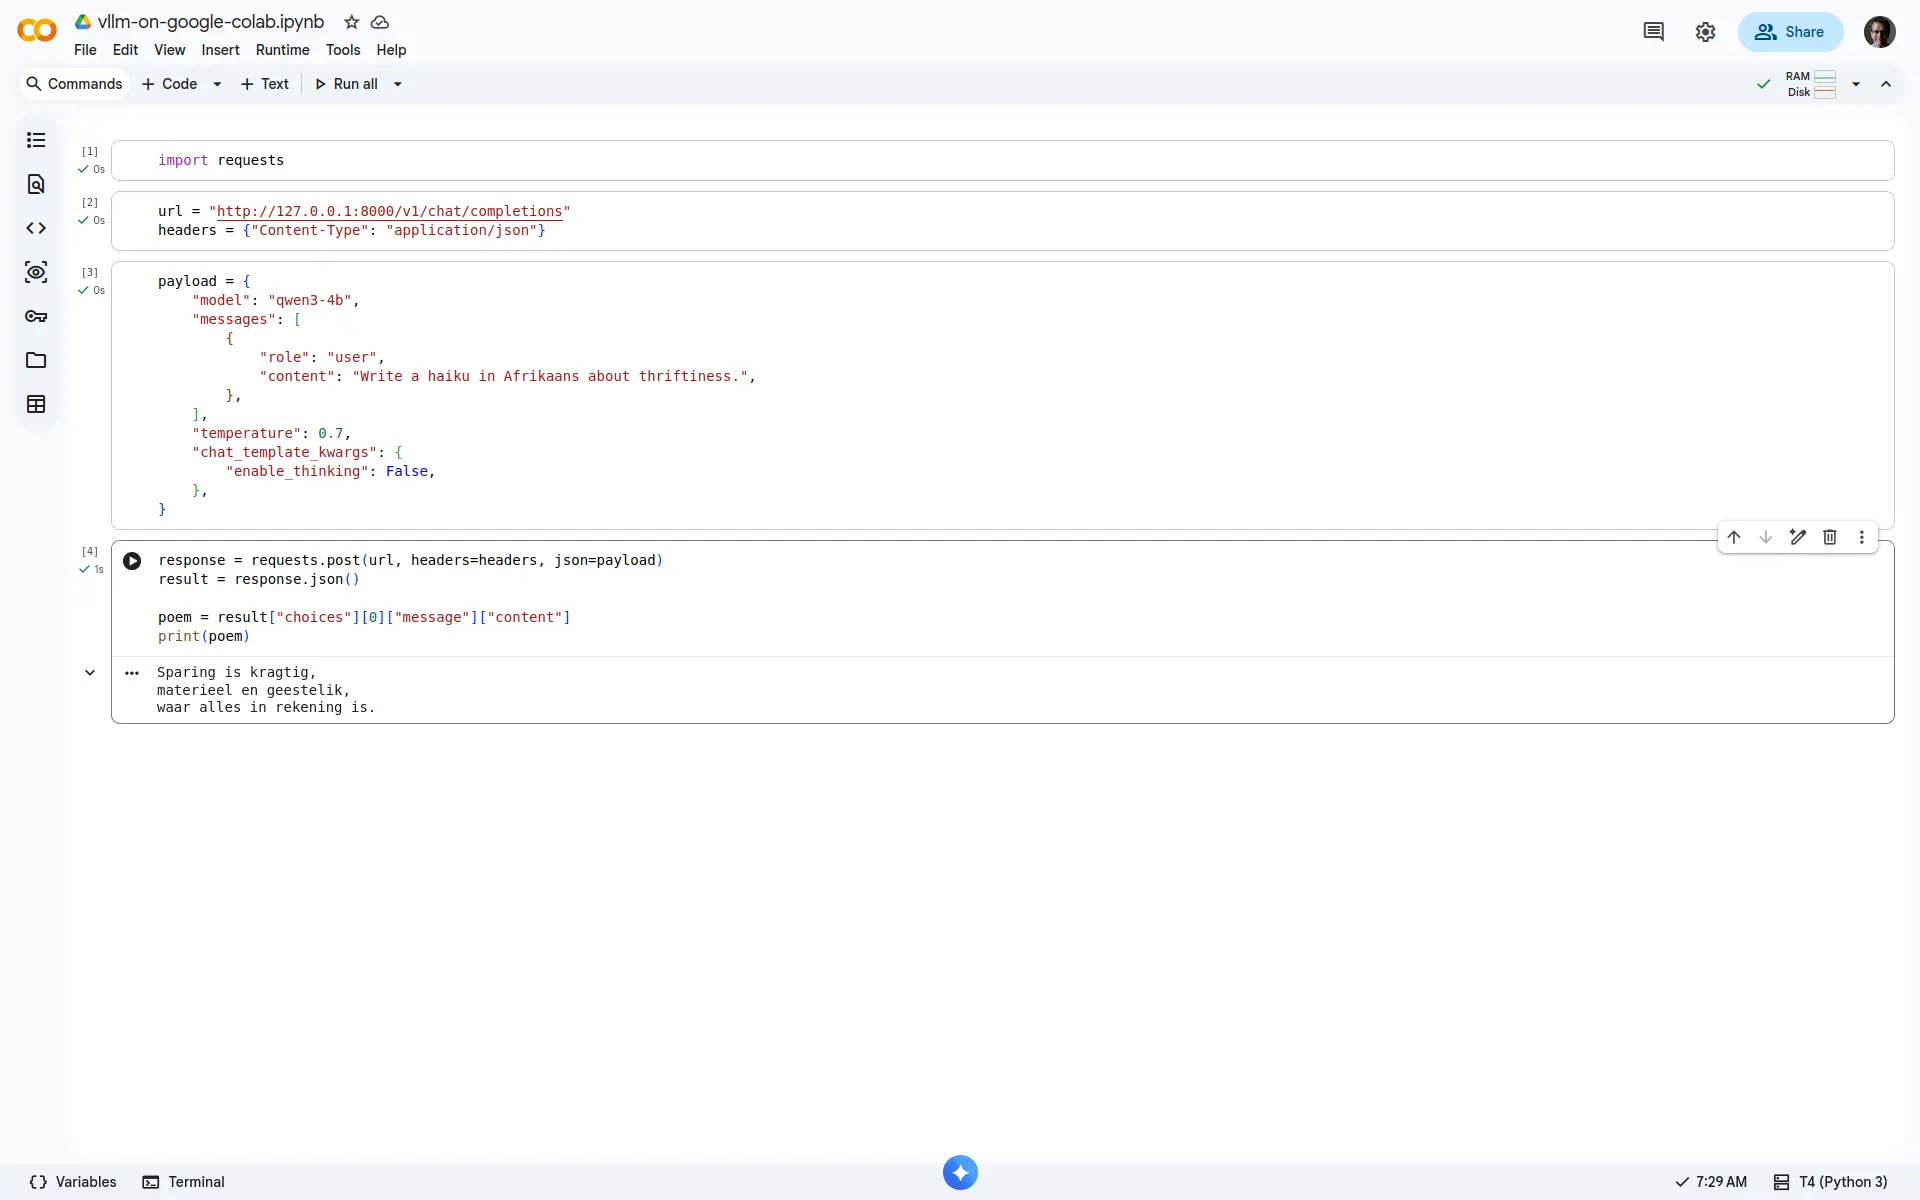Click into the payload definition cell

(1002, 395)
